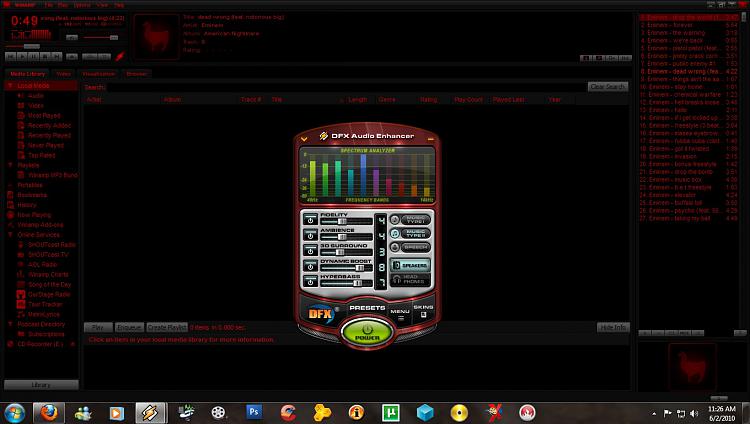This screenshot has width=750, height=424.
Task: Switch DFX output to Headphones
Action: coord(410,279)
